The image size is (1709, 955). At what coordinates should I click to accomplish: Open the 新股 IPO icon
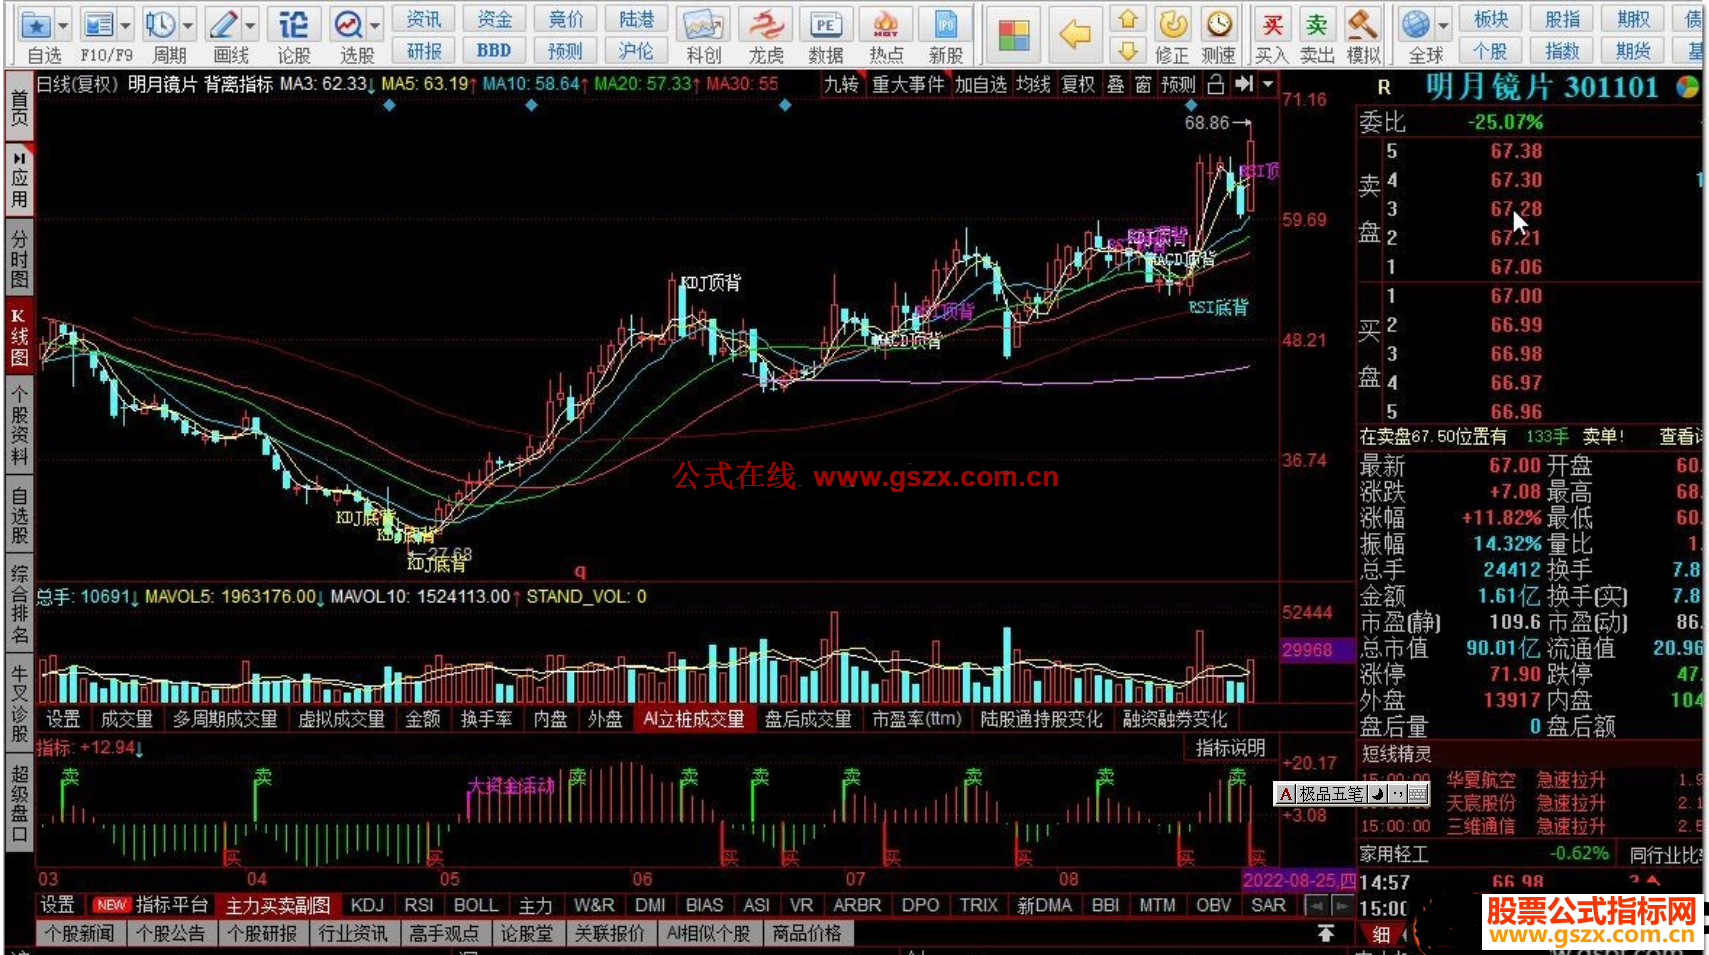pos(945,25)
